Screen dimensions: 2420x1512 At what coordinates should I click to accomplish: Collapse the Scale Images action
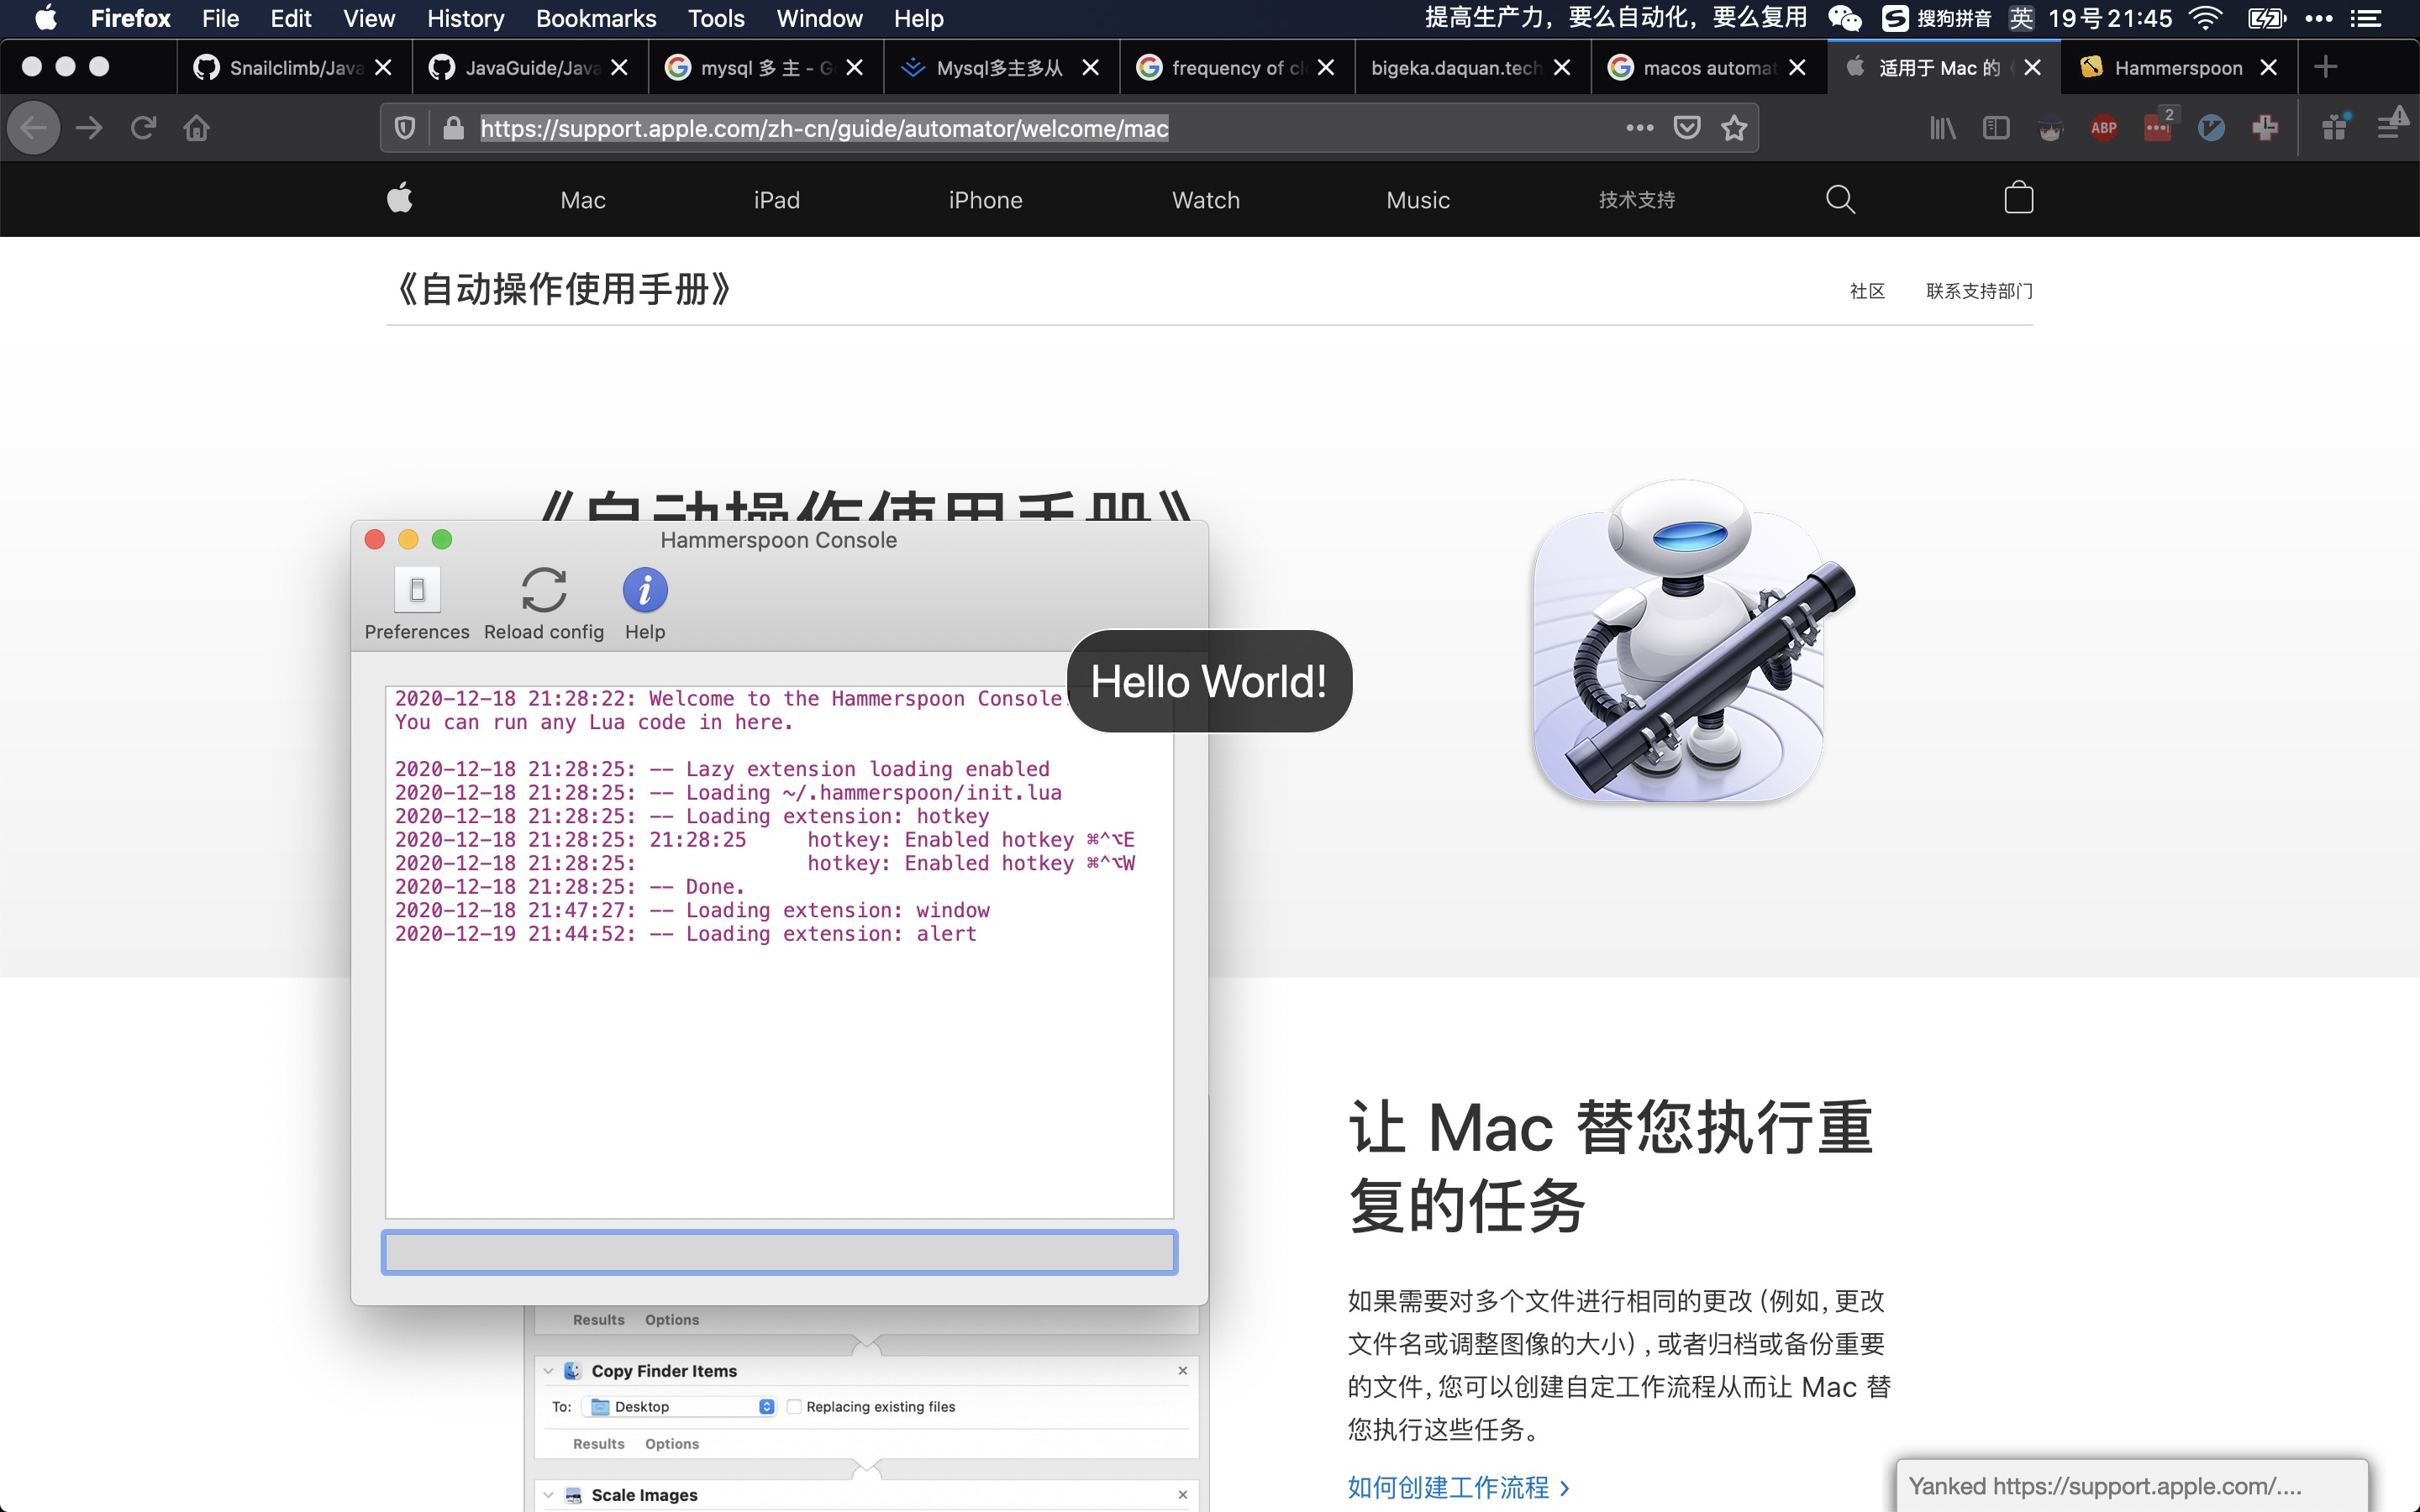pyautogui.click(x=548, y=1495)
